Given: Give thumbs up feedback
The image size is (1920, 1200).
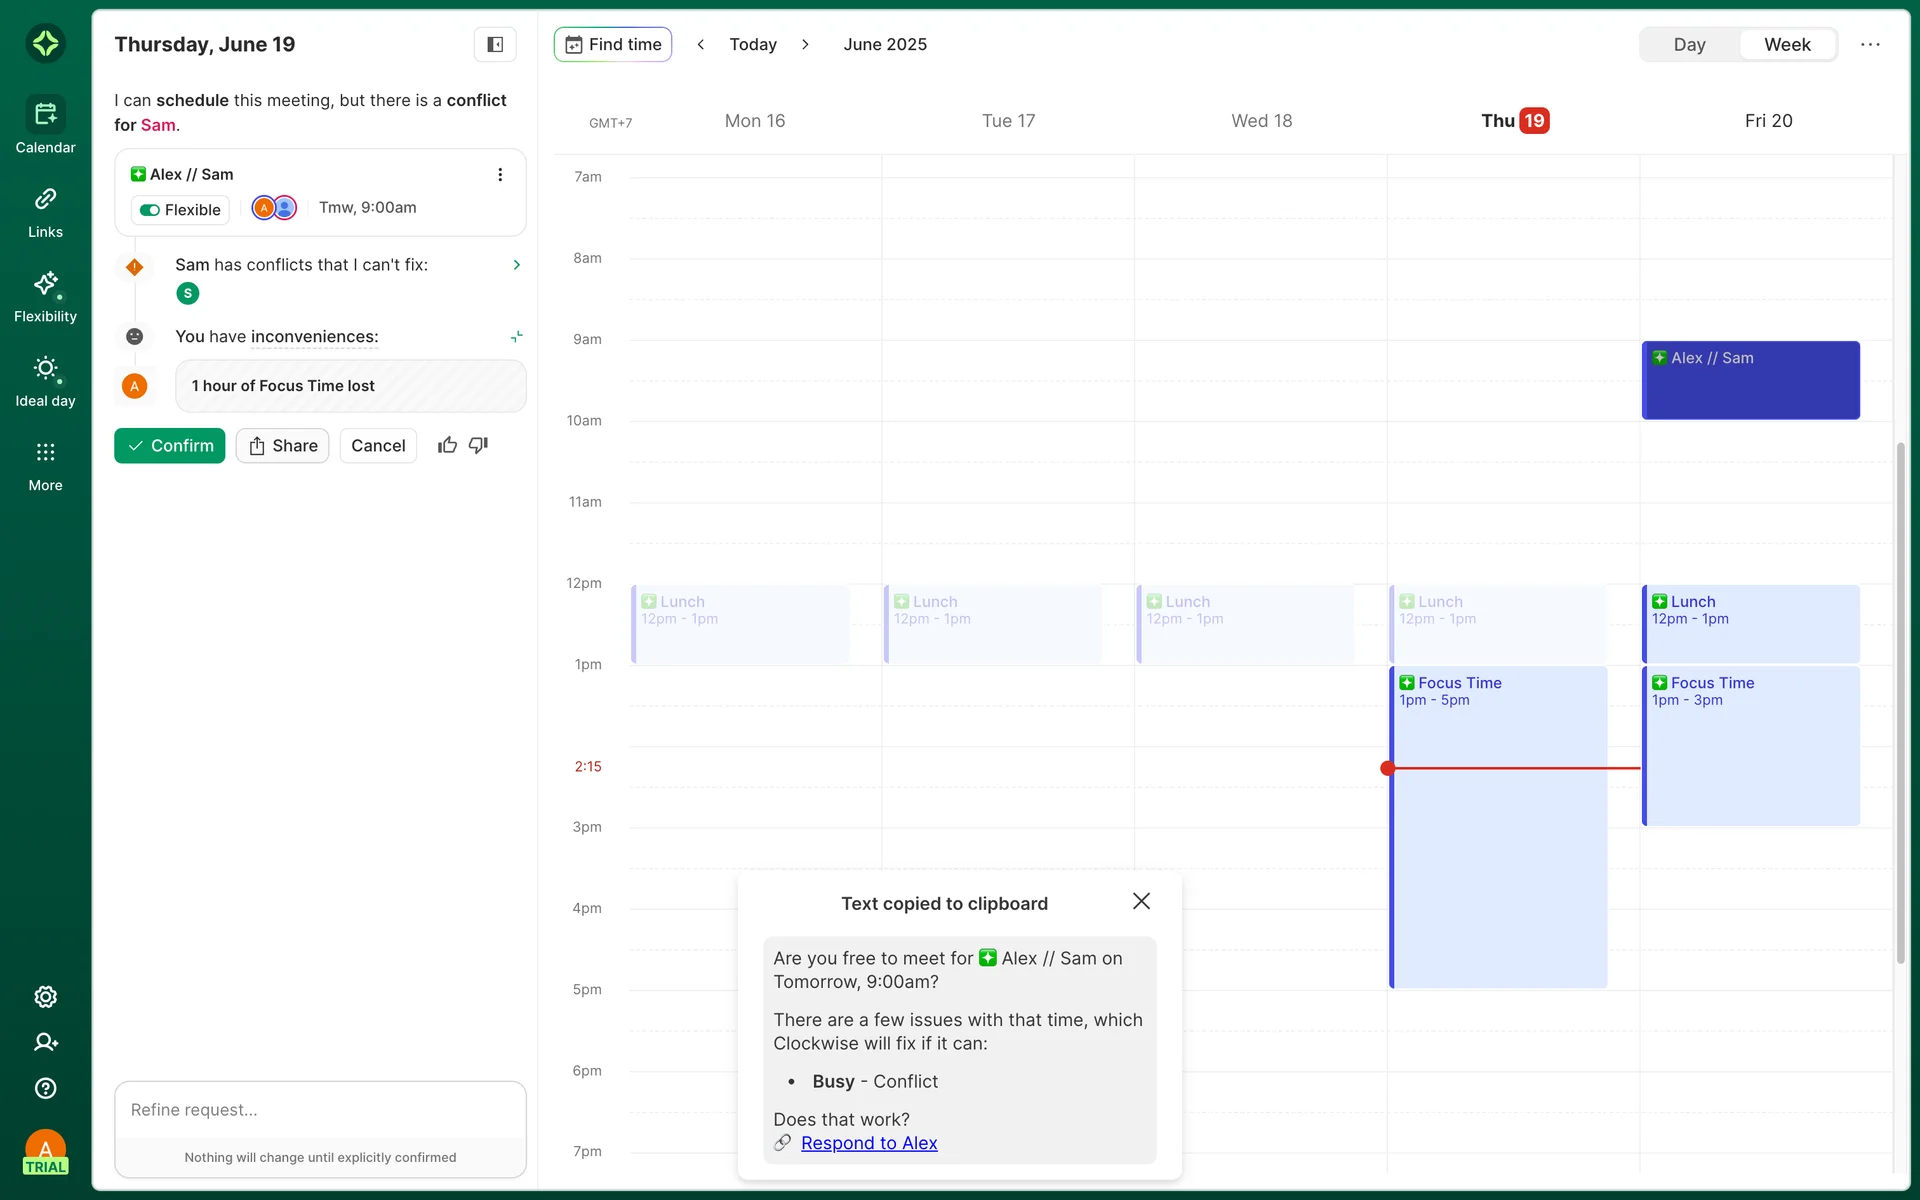Looking at the screenshot, I should tap(447, 445).
